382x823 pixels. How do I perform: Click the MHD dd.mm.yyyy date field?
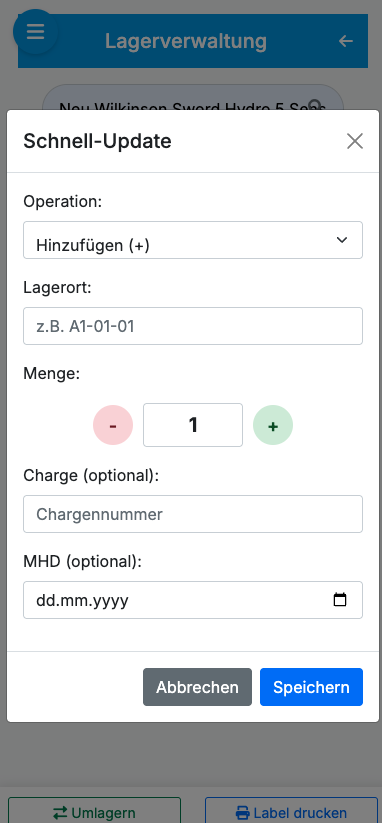coord(193,600)
